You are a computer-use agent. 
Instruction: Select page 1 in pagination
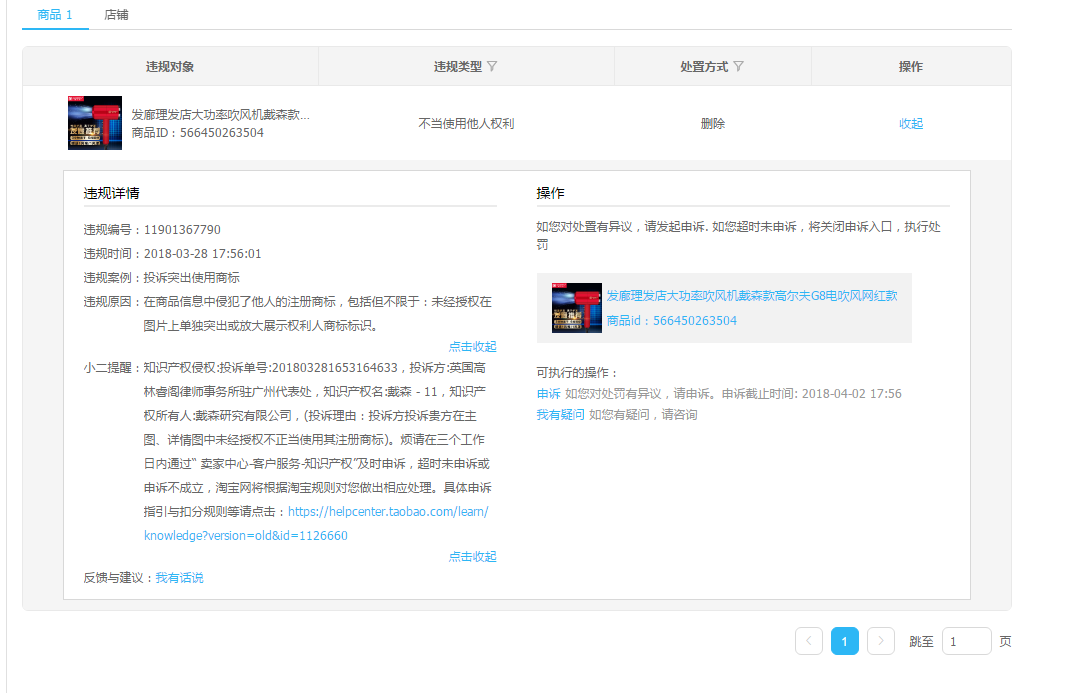pos(845,641)
